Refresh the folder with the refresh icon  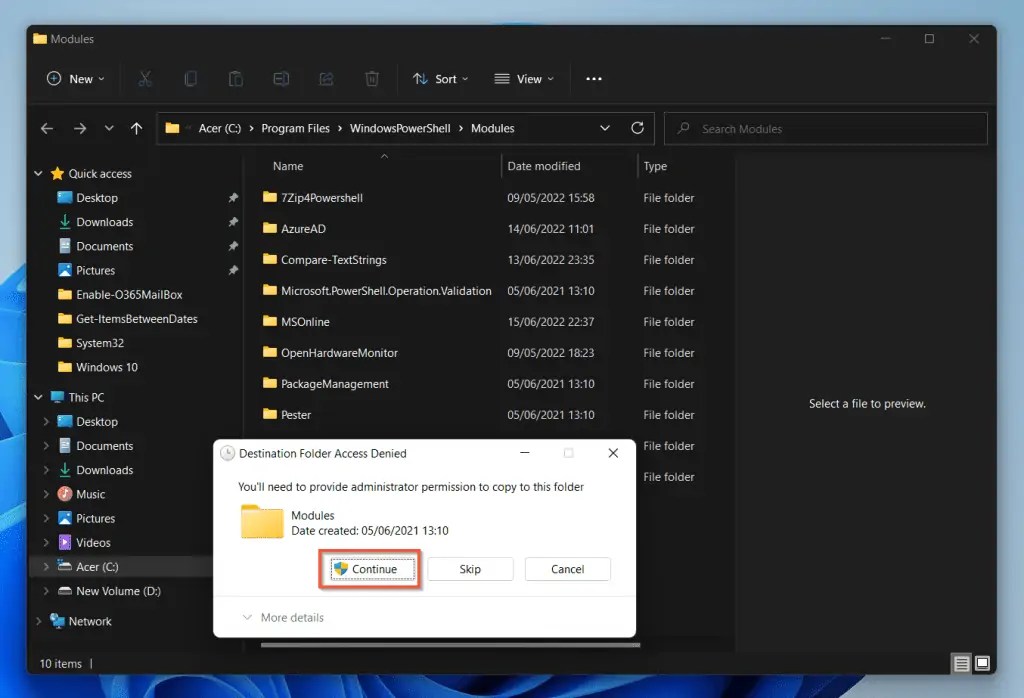coord(638,128)
